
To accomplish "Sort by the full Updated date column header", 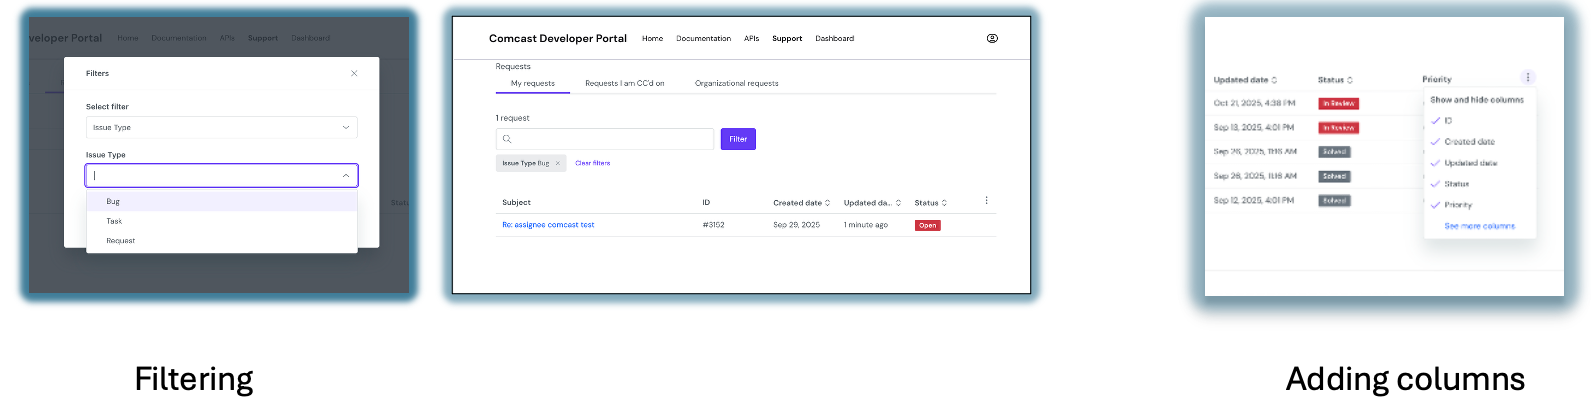I will (1245, 80).
